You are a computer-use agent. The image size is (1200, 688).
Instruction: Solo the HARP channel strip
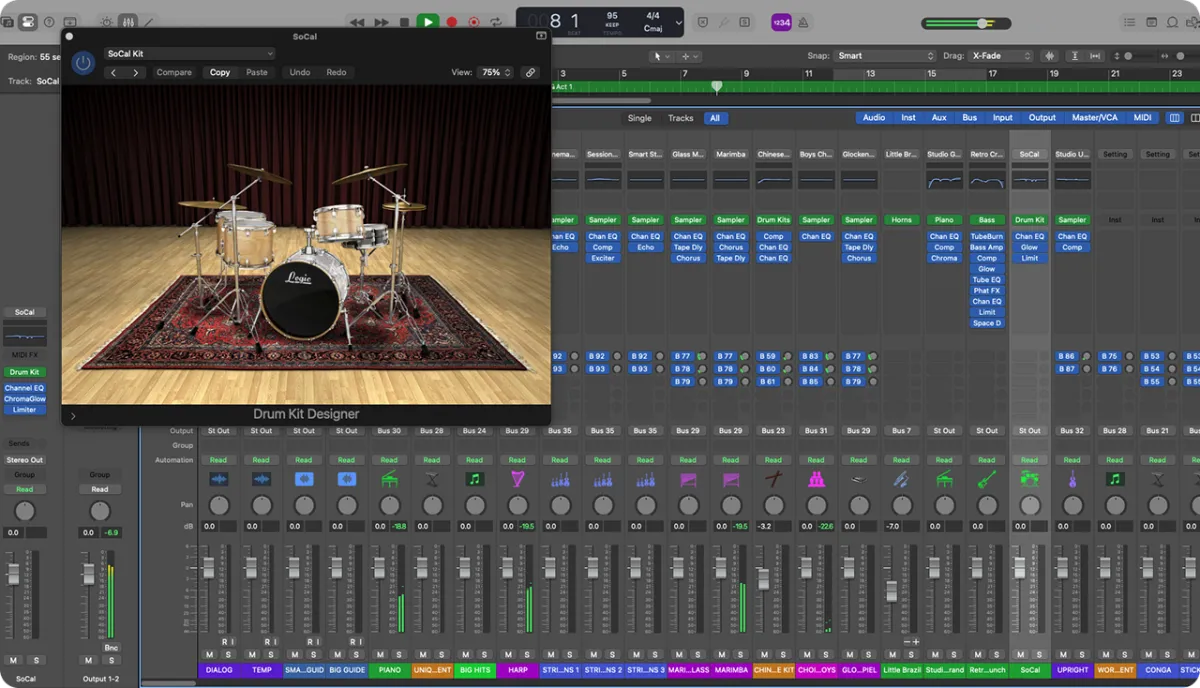[526, 655]
